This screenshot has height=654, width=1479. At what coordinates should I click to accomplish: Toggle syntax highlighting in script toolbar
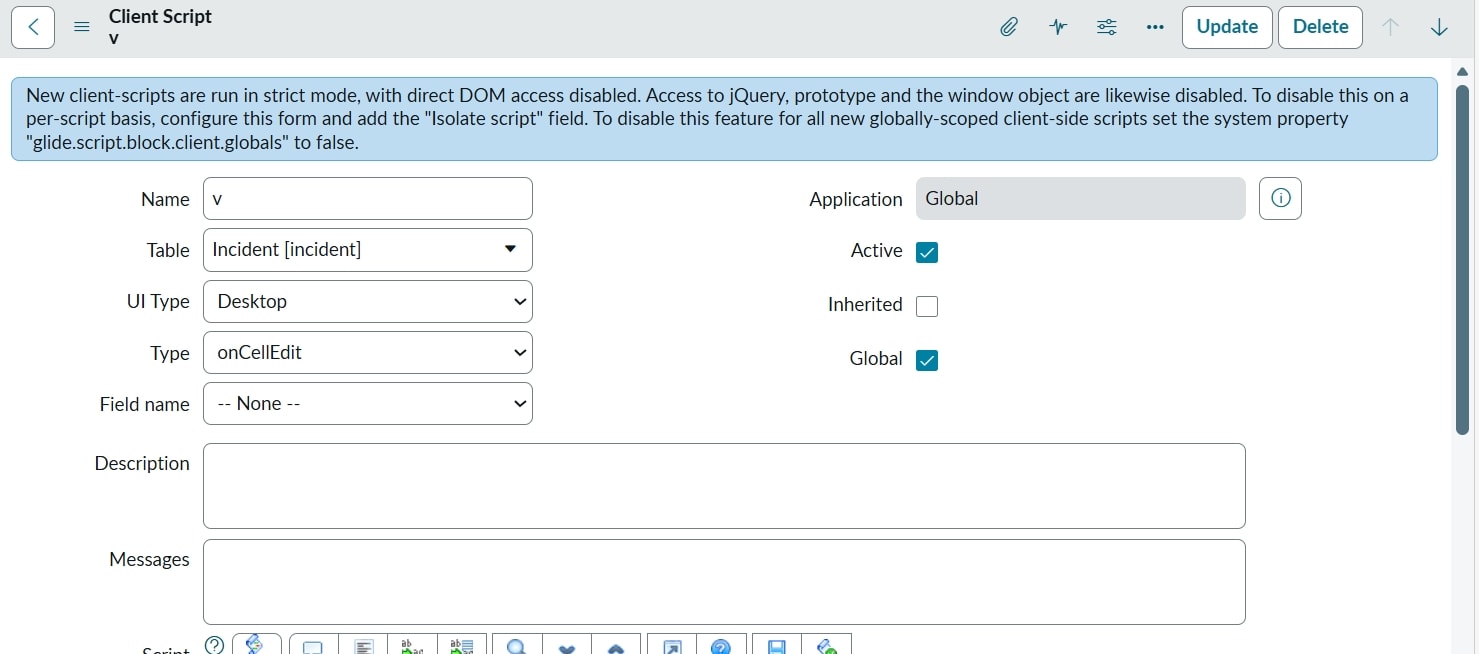pyautogui.click(x=257, y=644)
